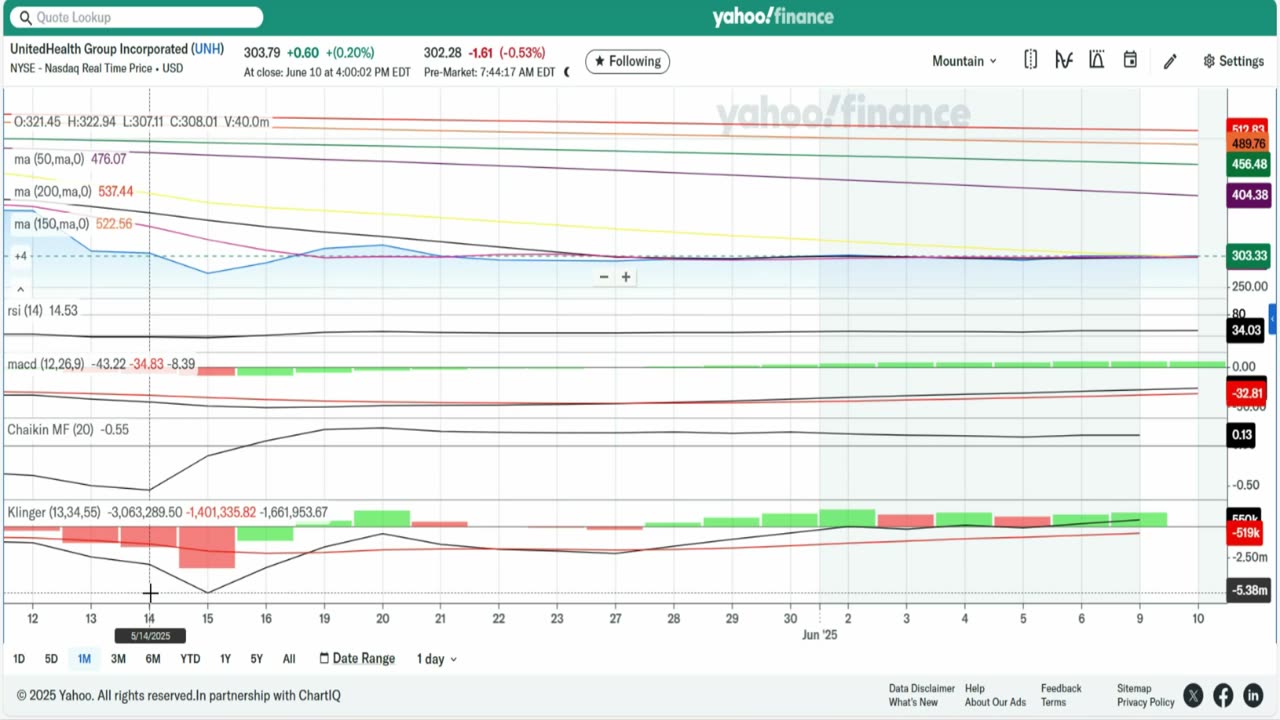The width and height of the screenshot is (1280, 720).
Task: Click the pre-market moon icon
Action: [x=567, y=72]
